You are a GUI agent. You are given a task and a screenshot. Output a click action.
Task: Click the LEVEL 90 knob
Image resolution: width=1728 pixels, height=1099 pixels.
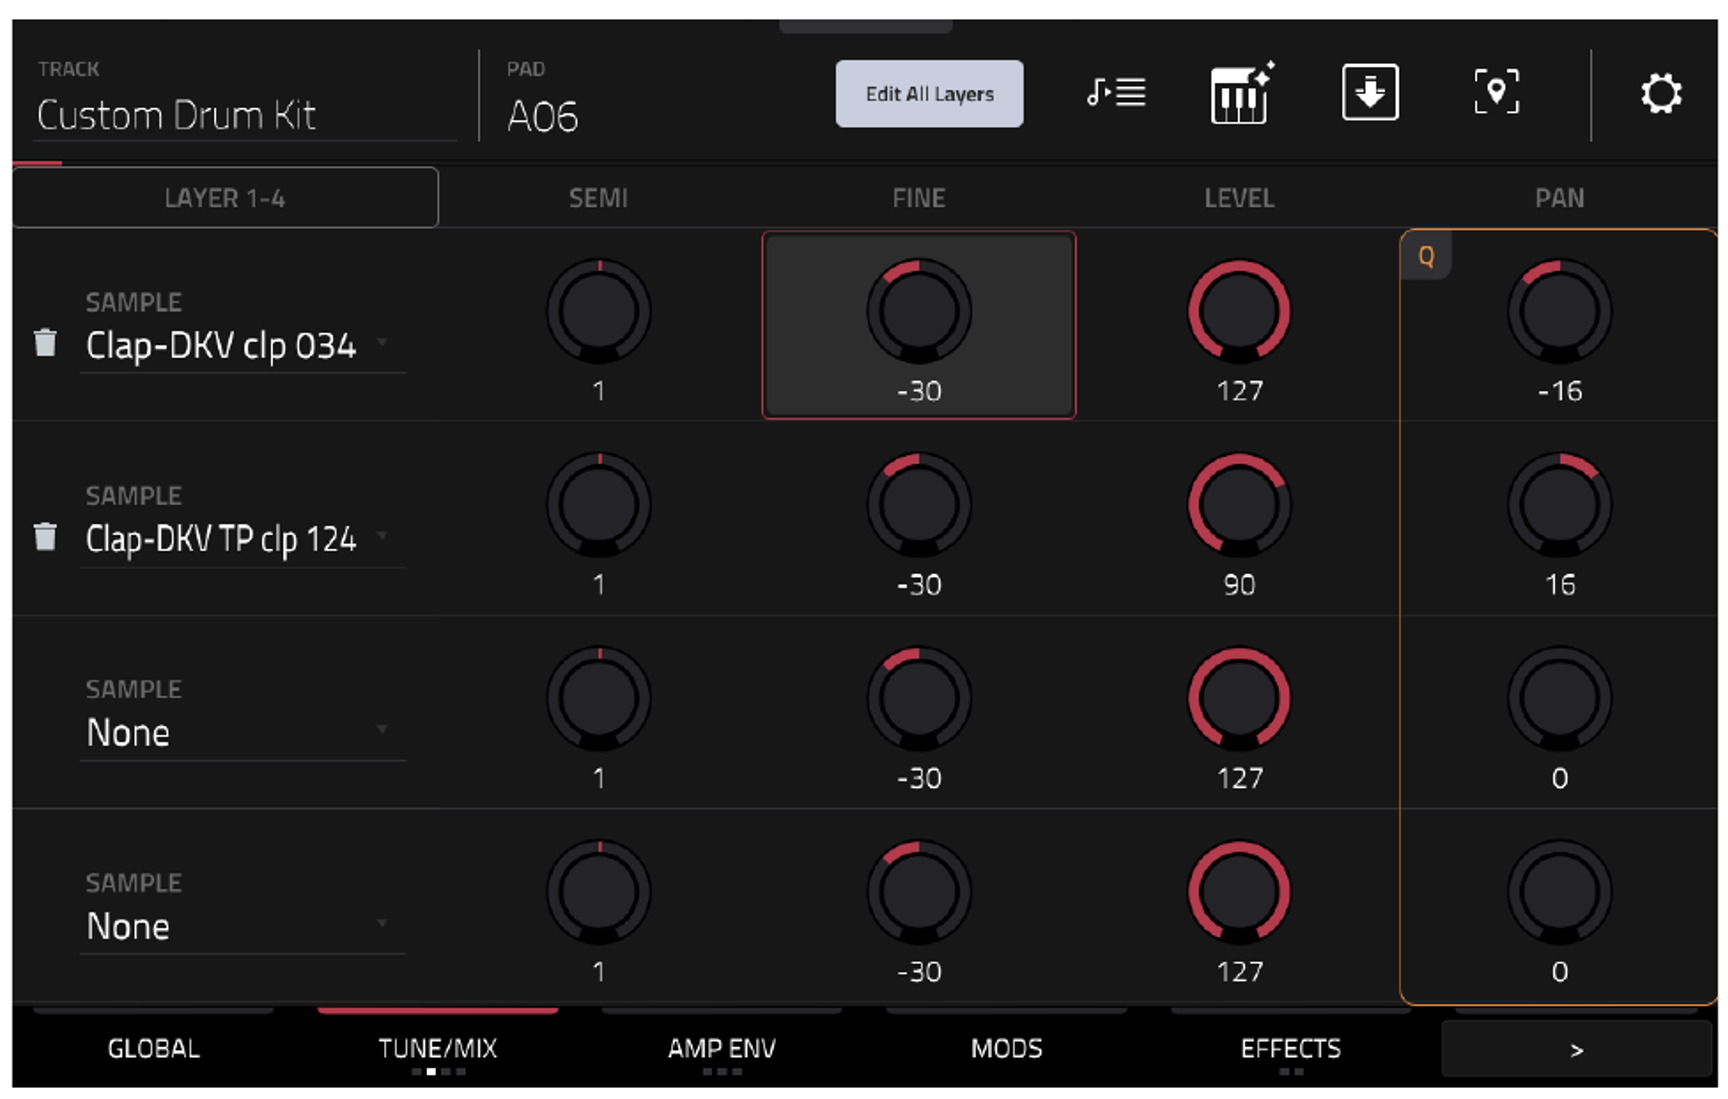[x=1239, y=505]
